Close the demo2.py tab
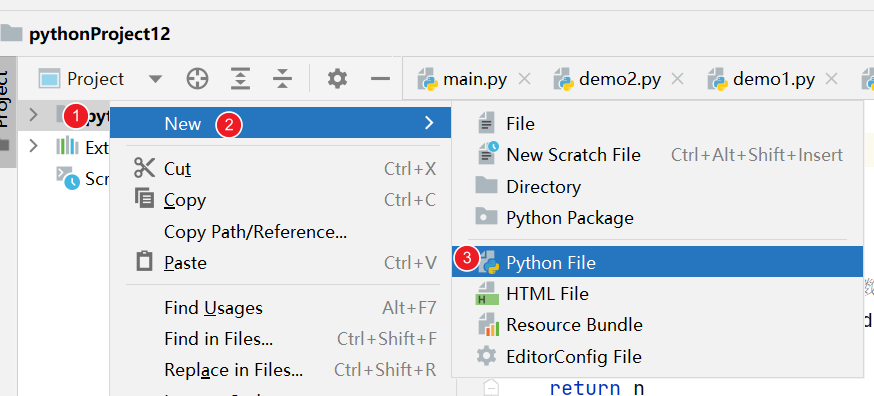 (677, 79)
